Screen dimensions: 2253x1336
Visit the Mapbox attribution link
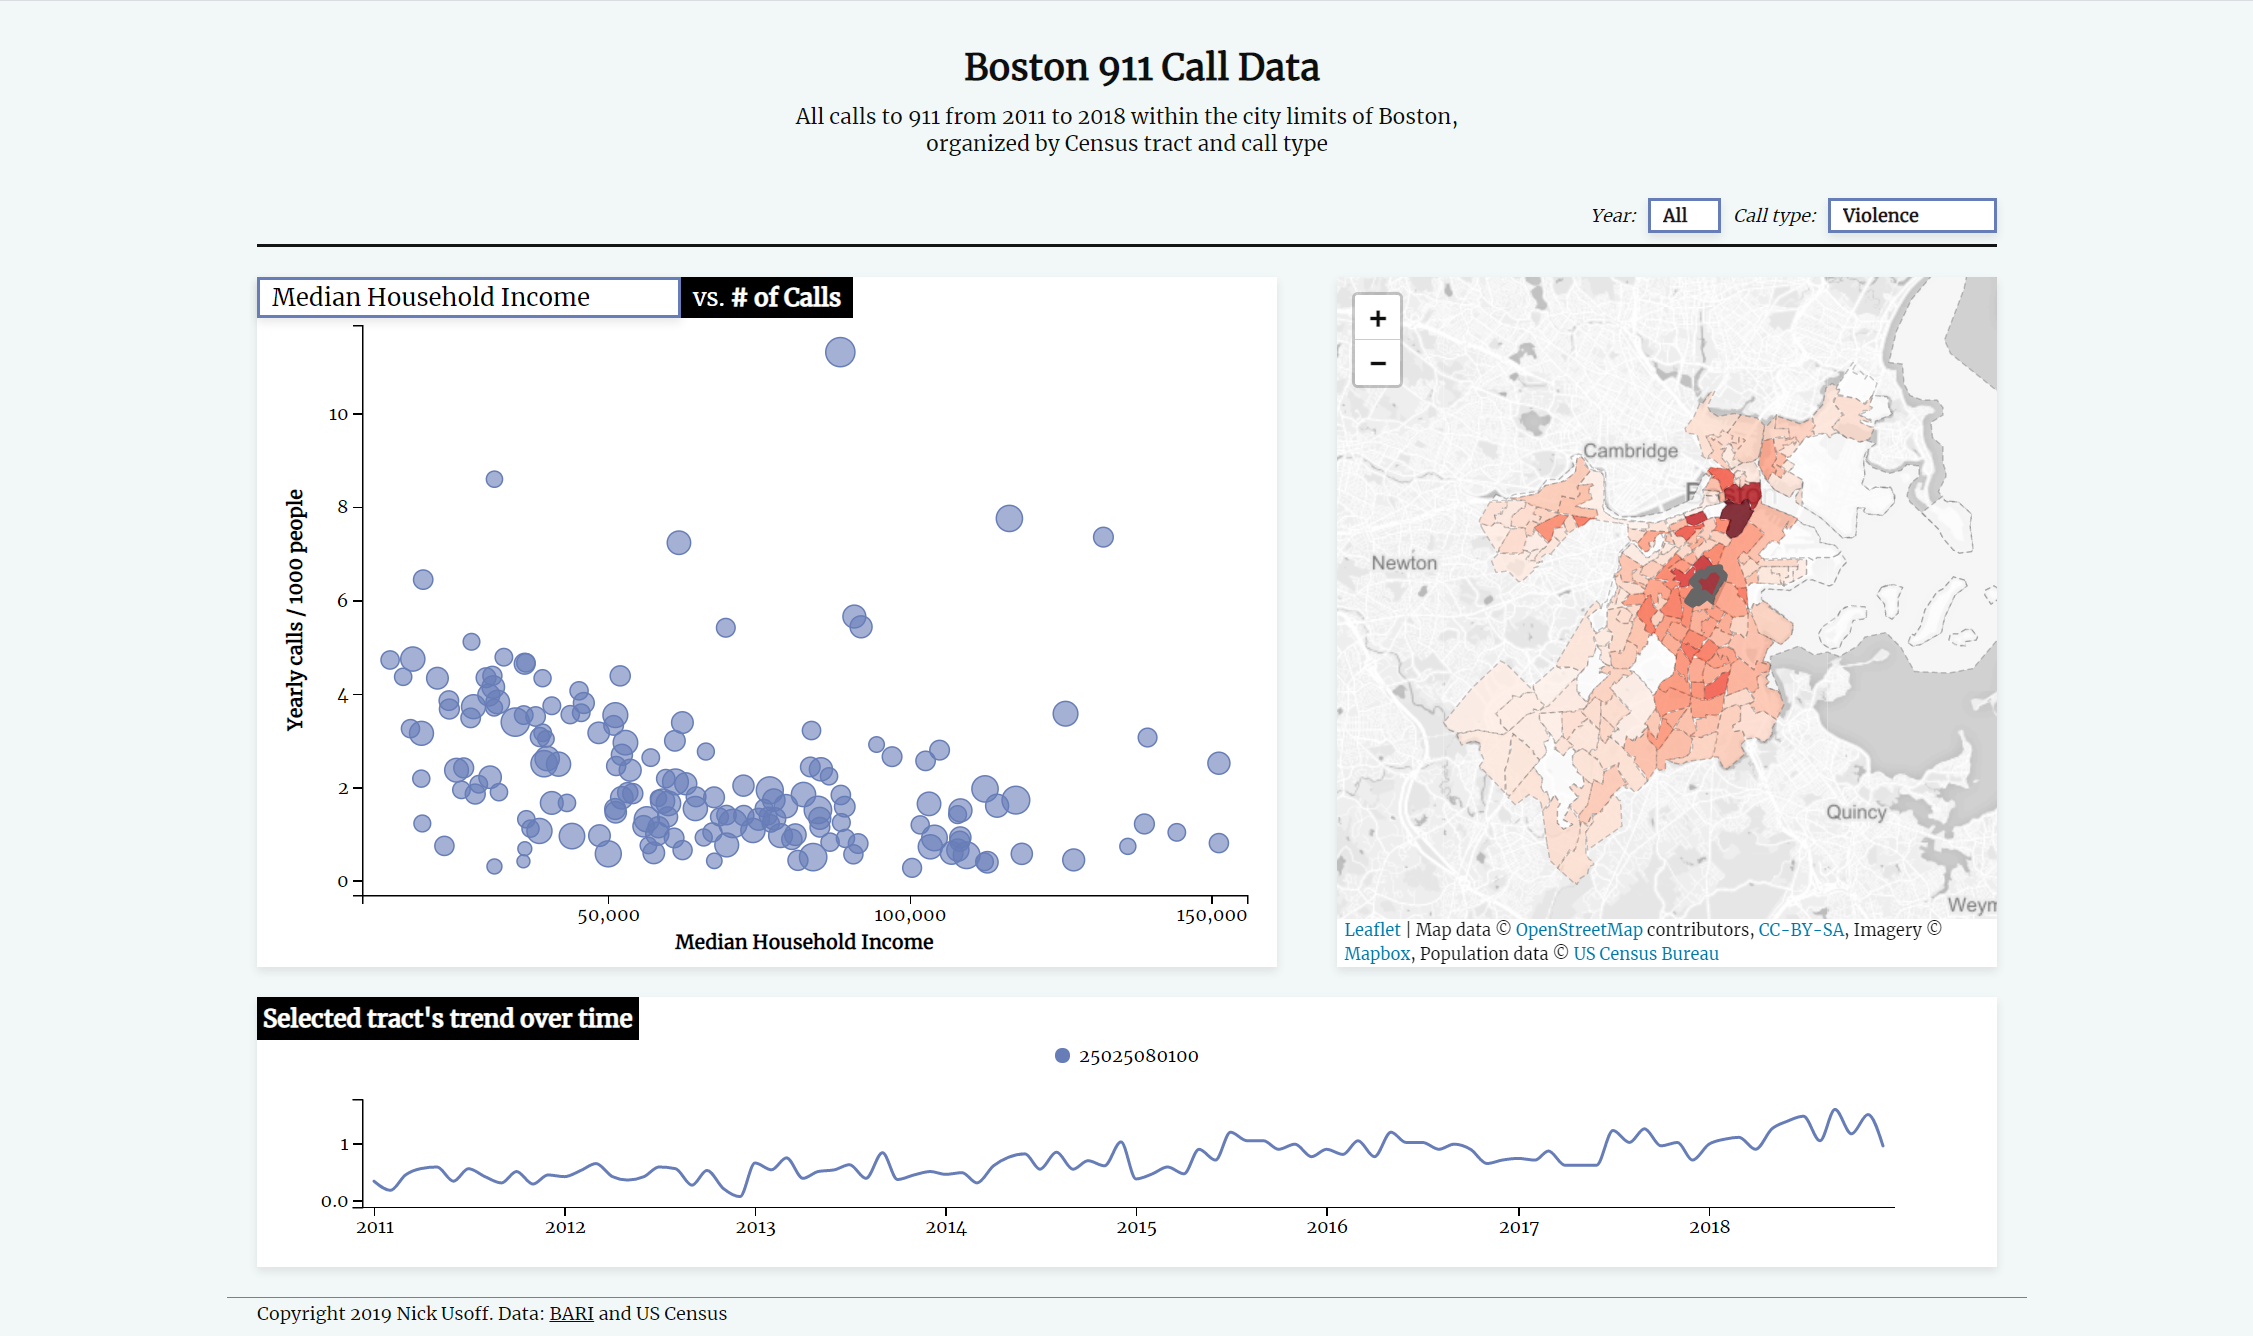1377,953
